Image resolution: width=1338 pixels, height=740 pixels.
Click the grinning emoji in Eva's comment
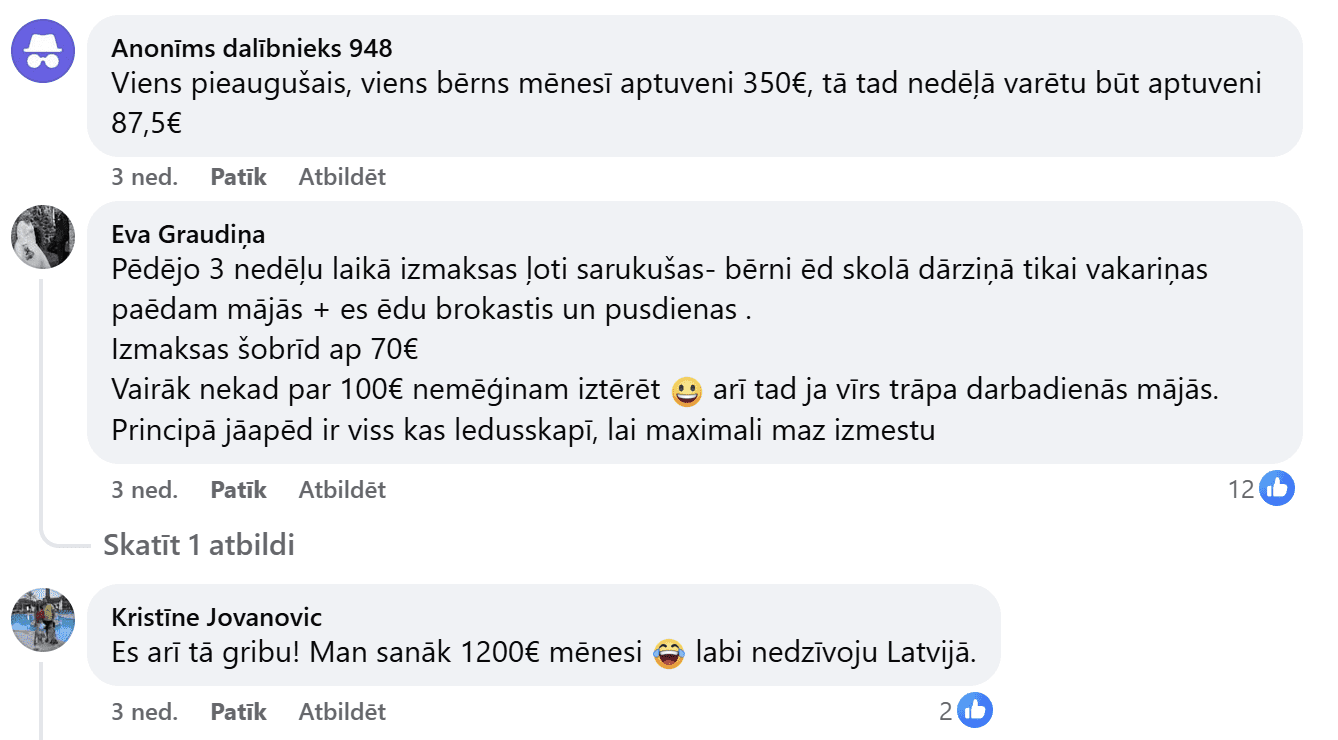tap(687, 393)
